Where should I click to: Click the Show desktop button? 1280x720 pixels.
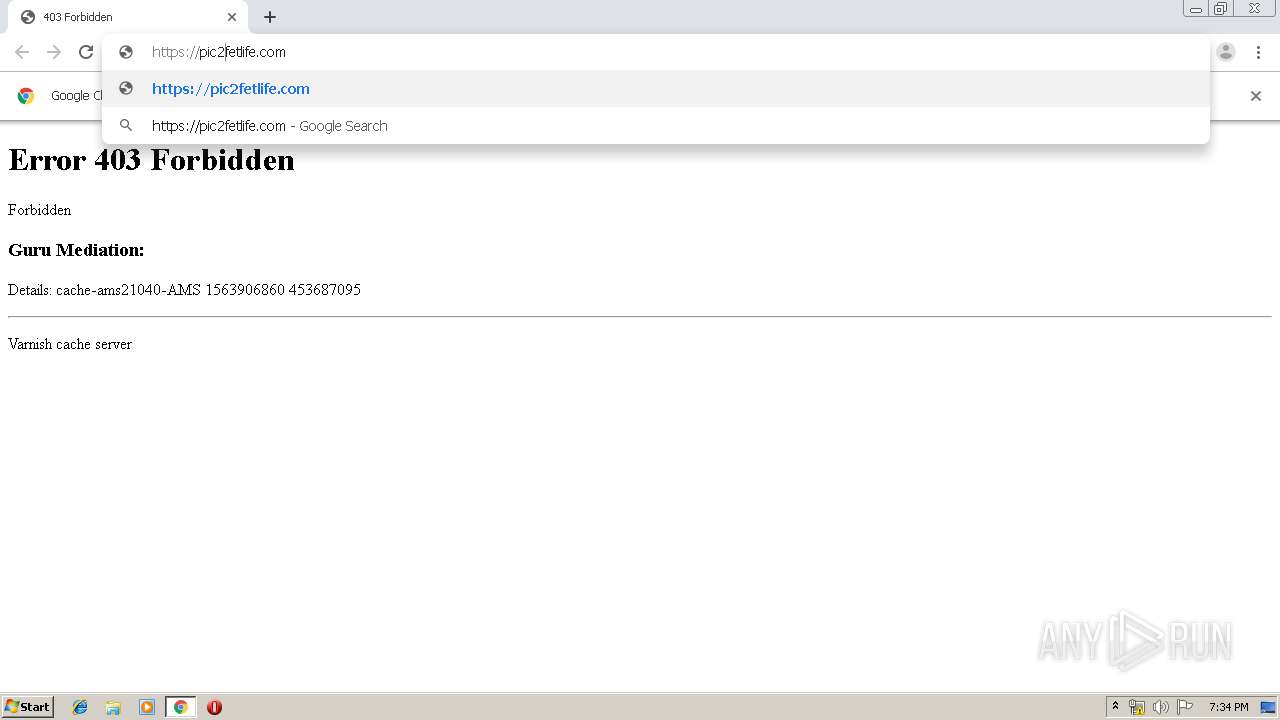coord(1268,707)
